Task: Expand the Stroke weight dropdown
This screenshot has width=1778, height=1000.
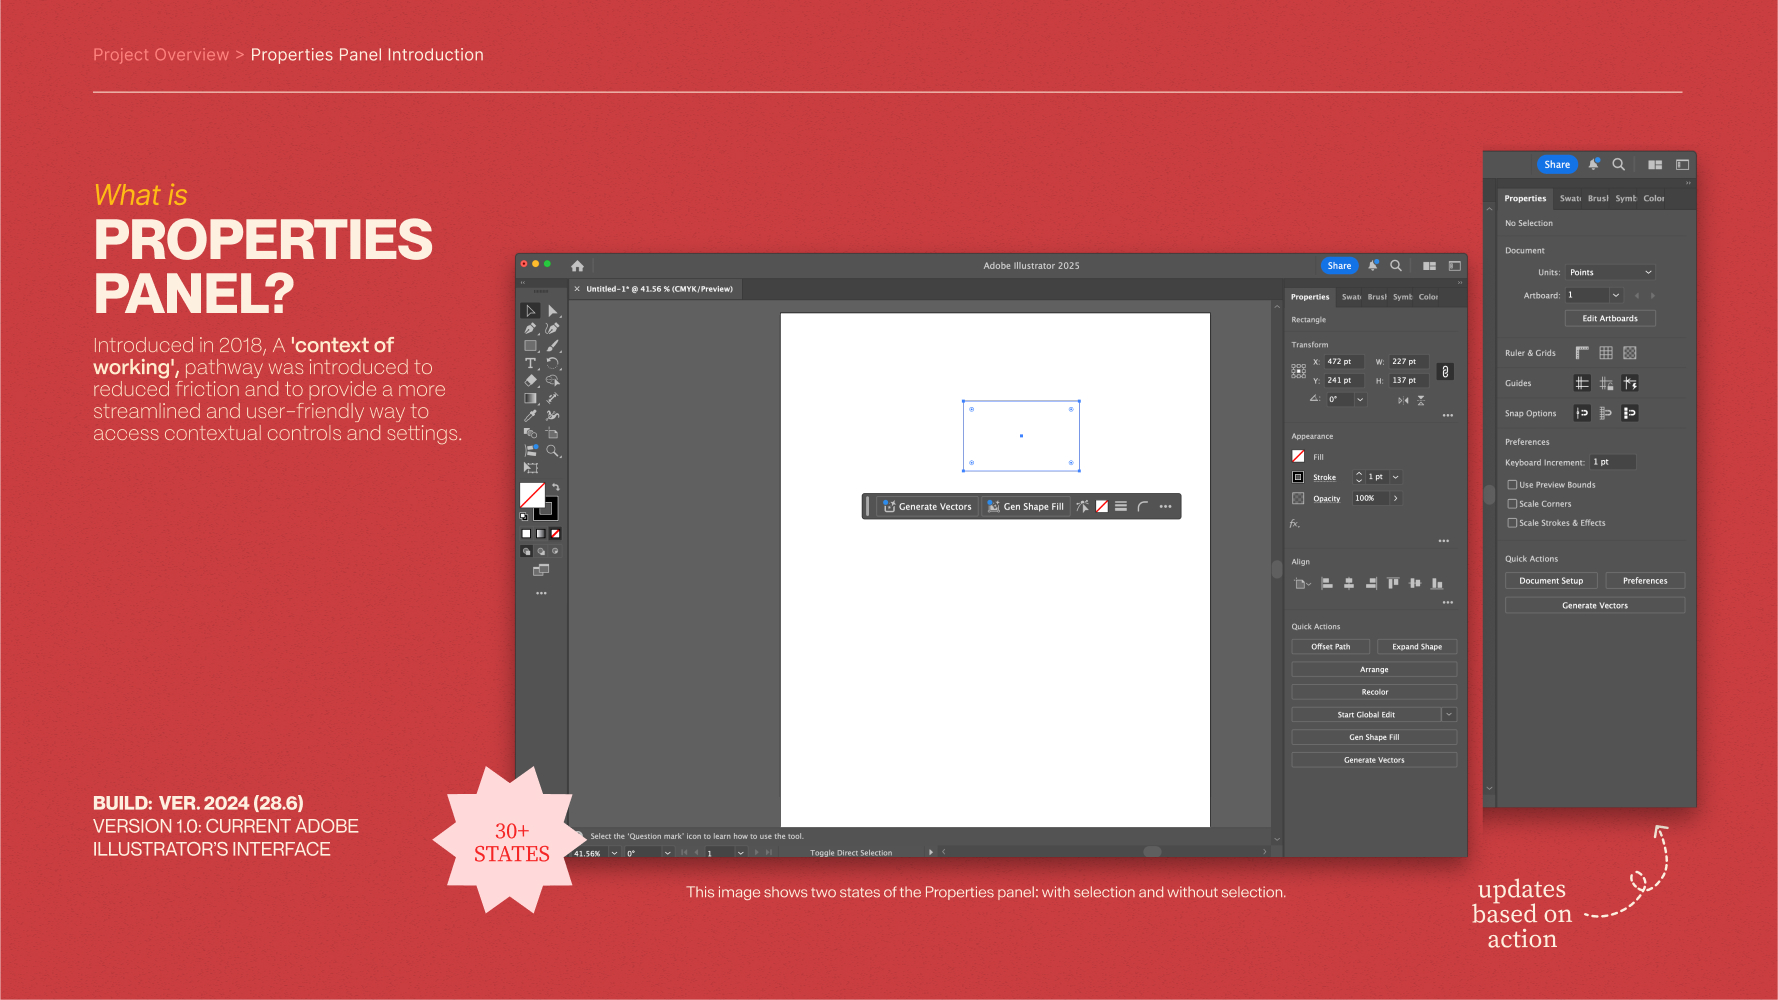Action: point(1396,477)
